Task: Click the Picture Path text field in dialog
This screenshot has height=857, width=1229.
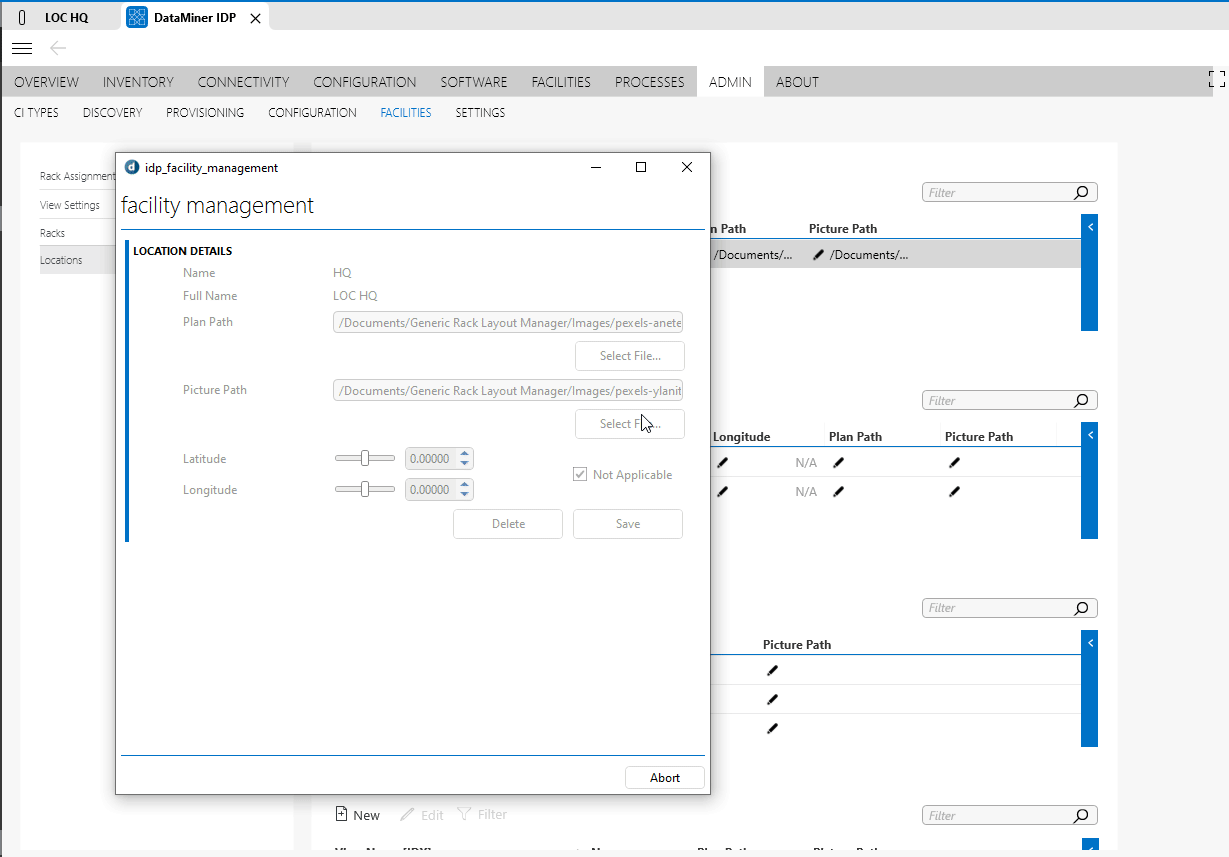Action: click(508, 391)
